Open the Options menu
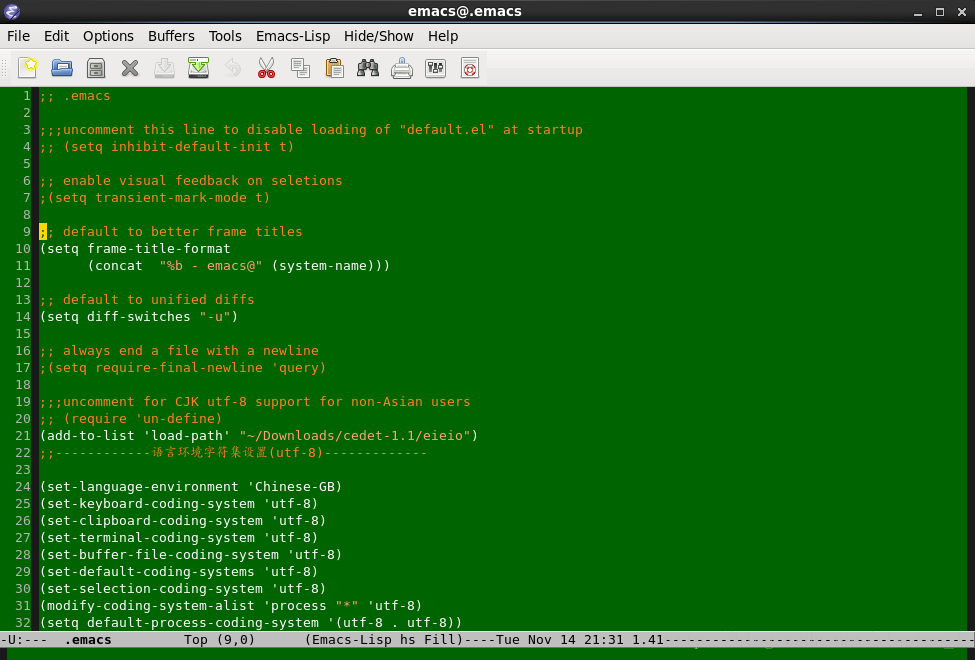 pos(108,36)
